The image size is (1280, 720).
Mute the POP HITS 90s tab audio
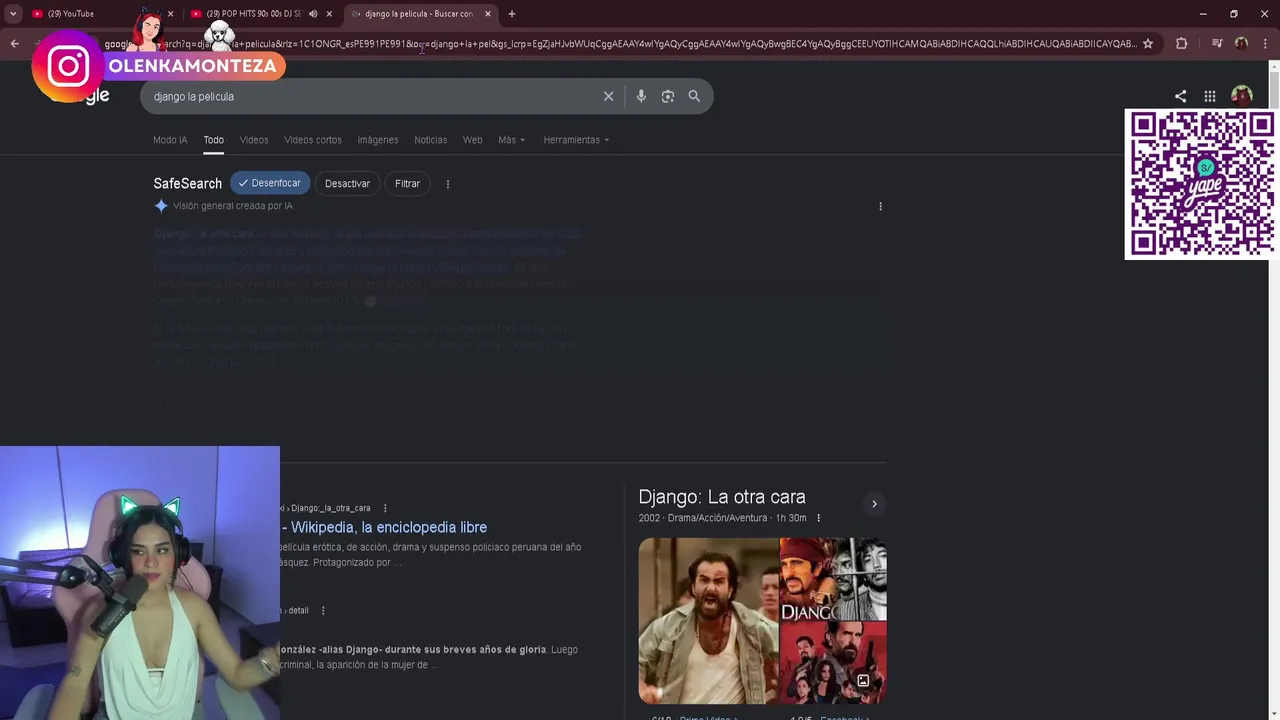click(x=313, y=14)
